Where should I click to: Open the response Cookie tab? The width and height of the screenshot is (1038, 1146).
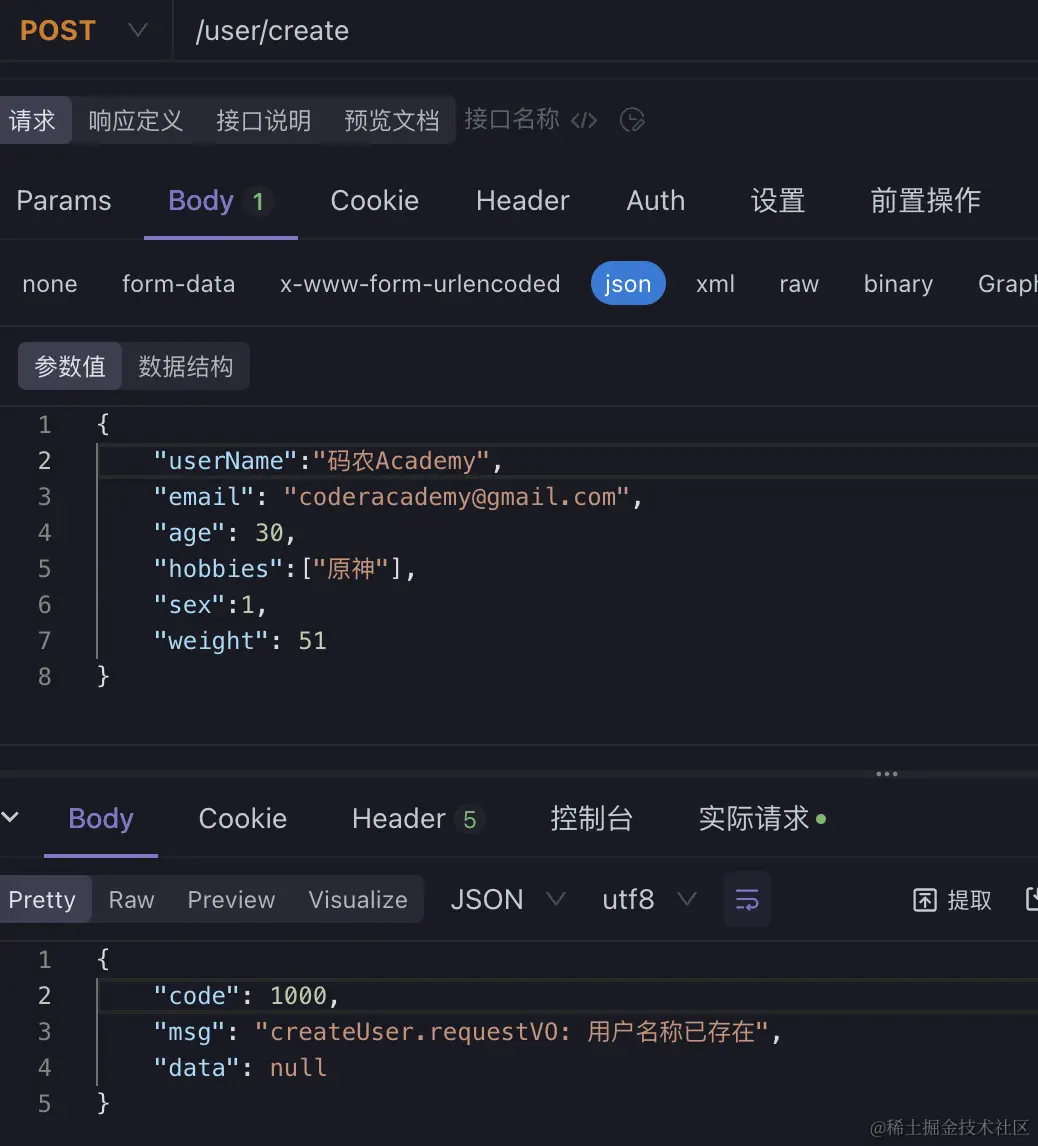tap(243, 819)
